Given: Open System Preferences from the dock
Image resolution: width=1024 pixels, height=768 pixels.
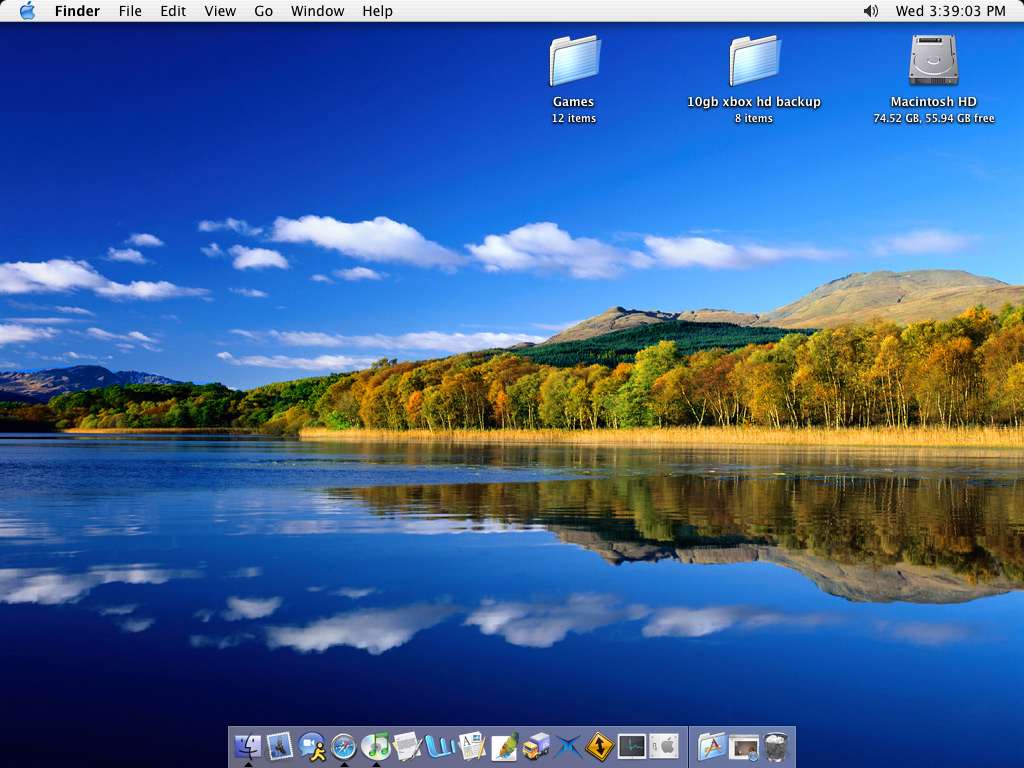Looking at the screenshot, I should click(x=664, y=746).
